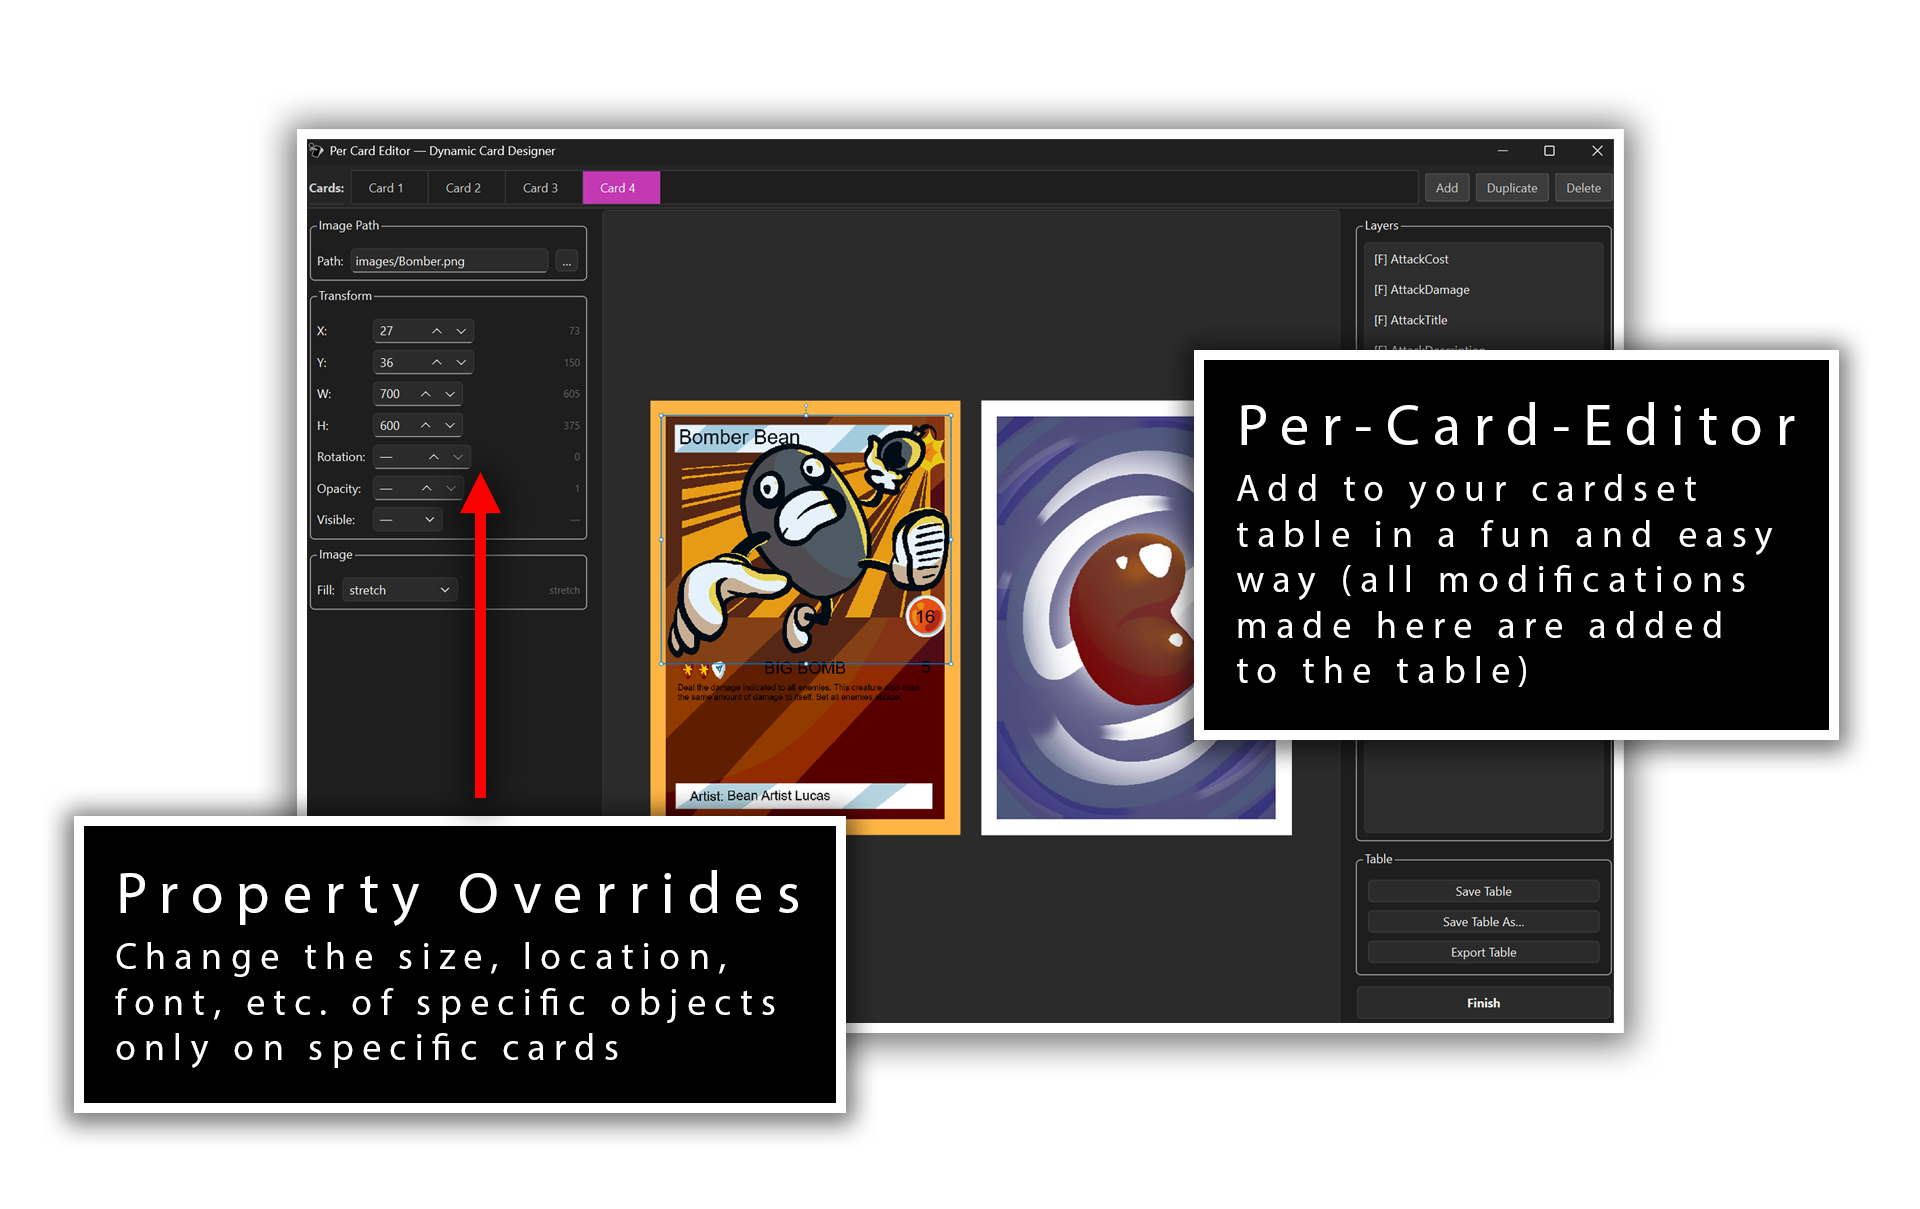Decrease the Opacity value
This screenshot has width=1920, height=1209.
[451, 488]
